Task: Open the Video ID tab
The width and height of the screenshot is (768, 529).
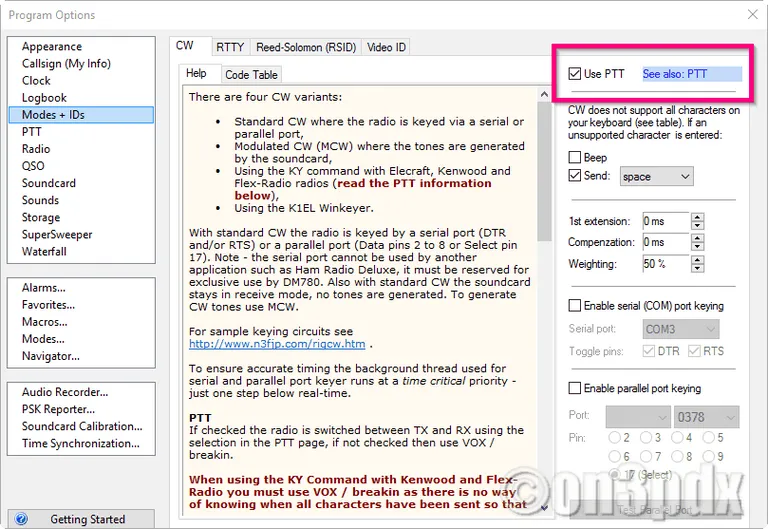Action: tap(386, 47)
